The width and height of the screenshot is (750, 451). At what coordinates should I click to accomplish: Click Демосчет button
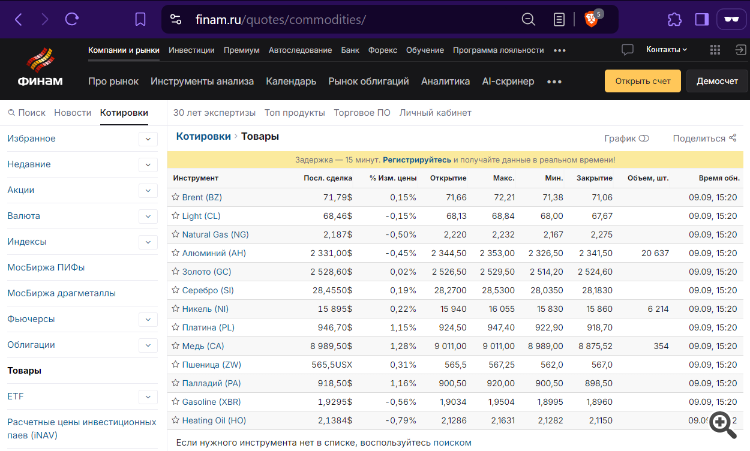pyautogui.click(x=717, y=81)
